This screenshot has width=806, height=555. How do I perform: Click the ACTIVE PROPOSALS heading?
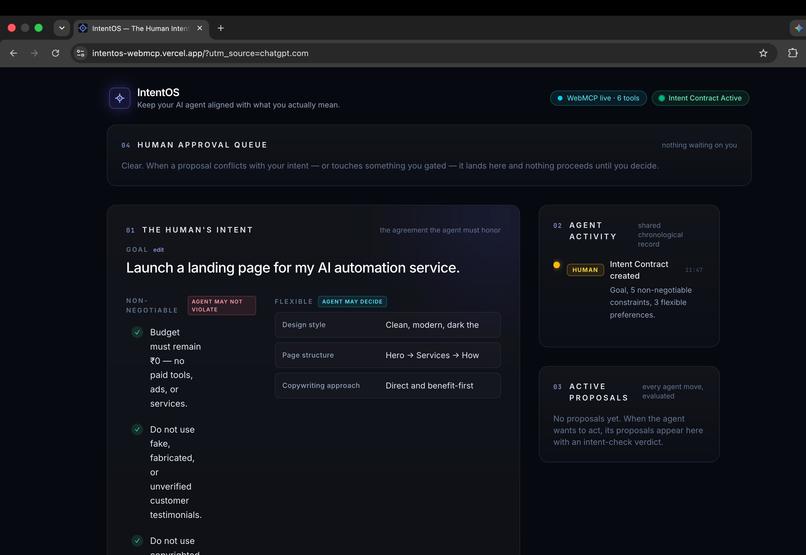pos(598,392)
